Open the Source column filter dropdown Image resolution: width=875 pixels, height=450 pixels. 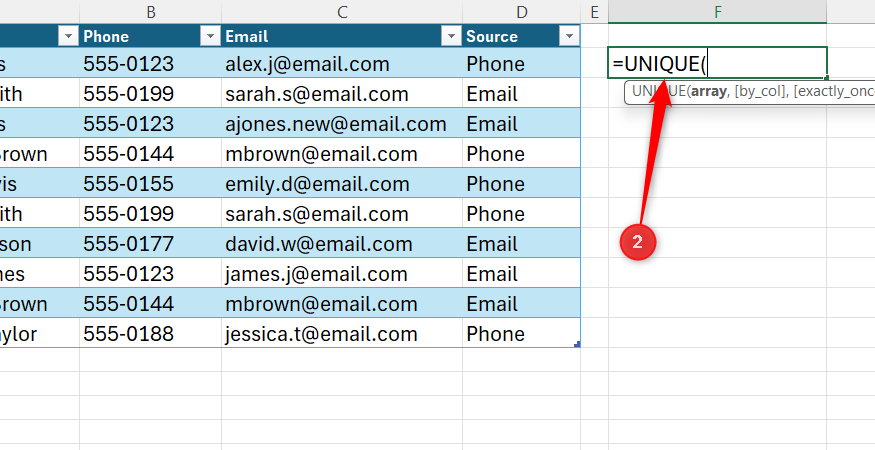pyautogui.click(x=569, y=36)
